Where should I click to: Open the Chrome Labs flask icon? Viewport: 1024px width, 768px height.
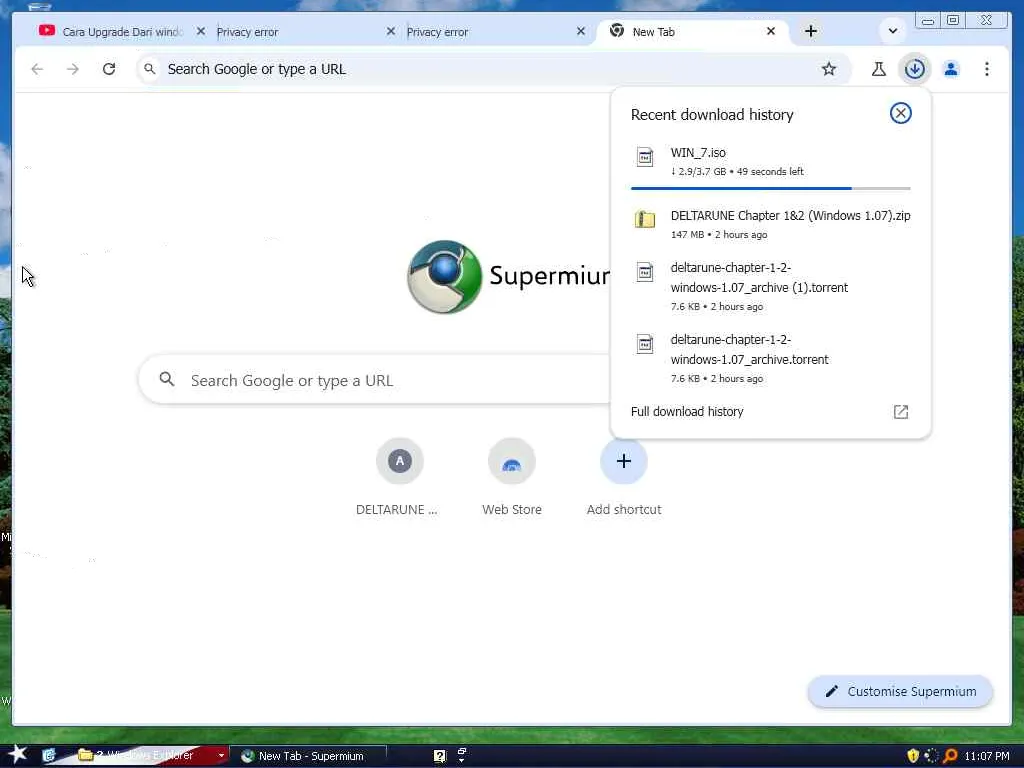click(878, 69)
